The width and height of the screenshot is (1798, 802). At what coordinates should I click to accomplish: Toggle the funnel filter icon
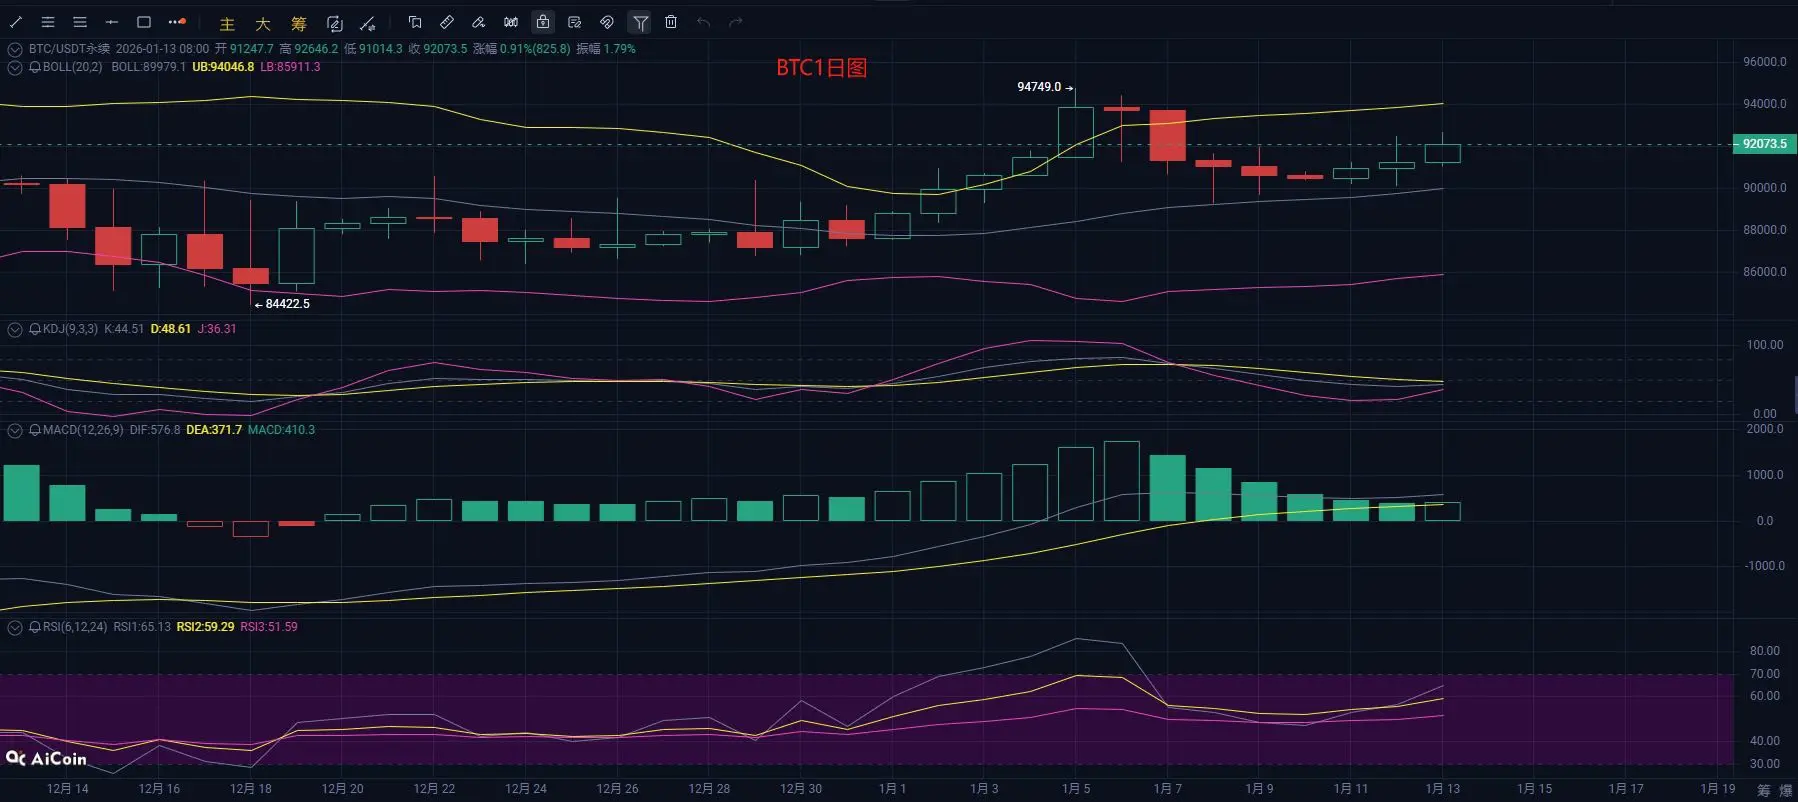[640, 22]
